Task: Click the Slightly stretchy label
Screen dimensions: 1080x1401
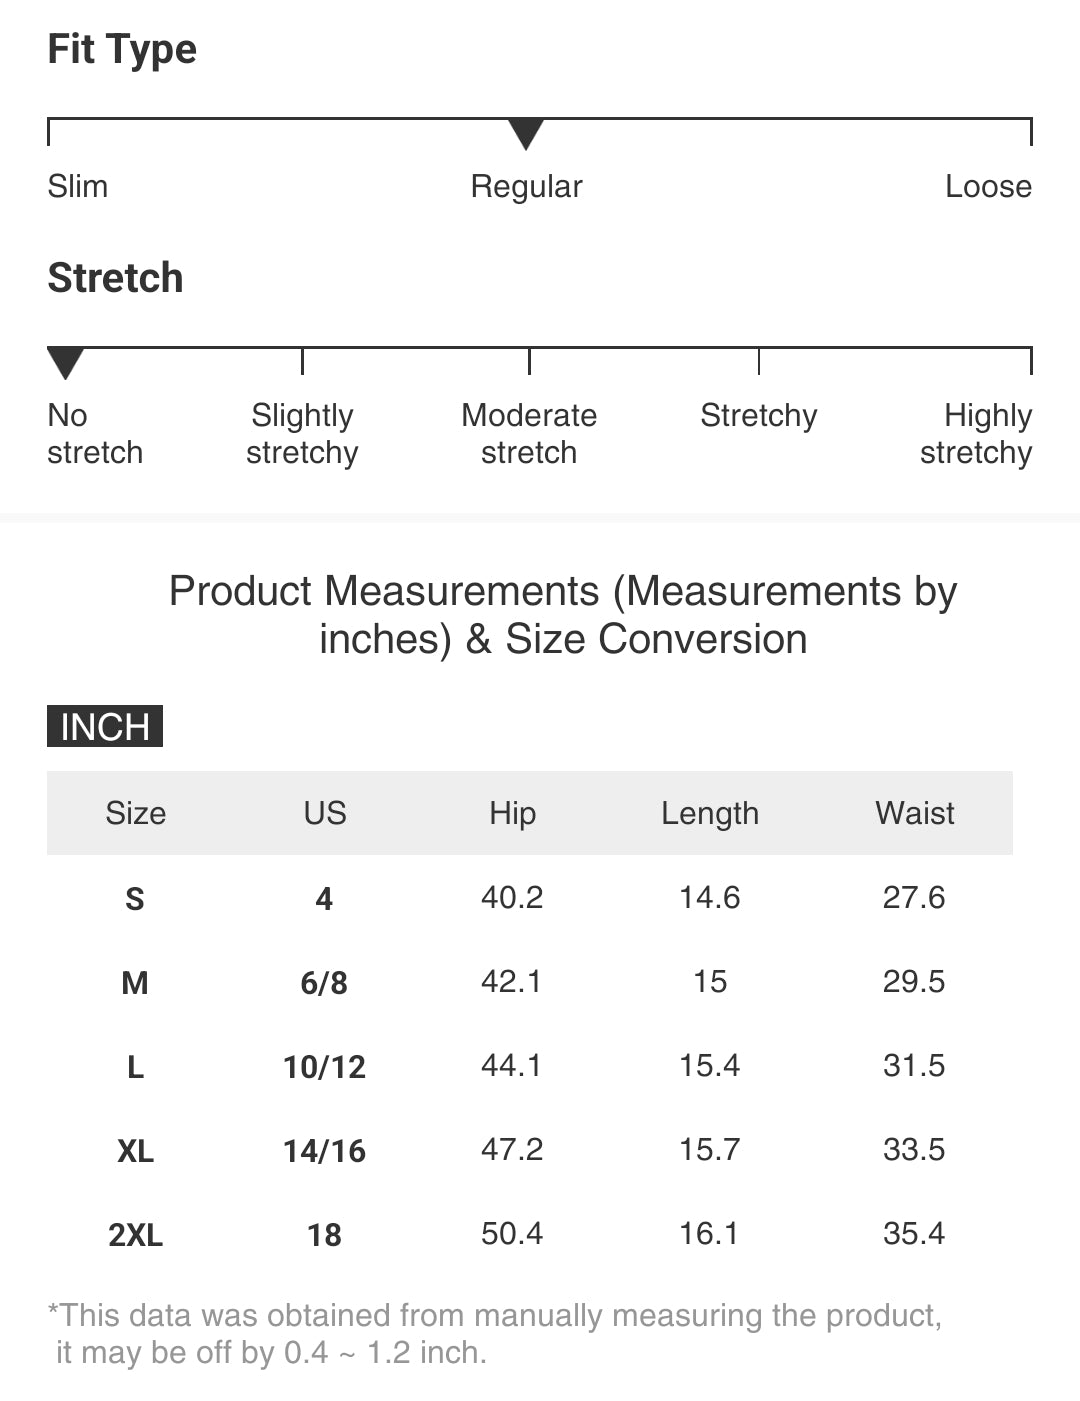Action: click(x=302, y=434)
